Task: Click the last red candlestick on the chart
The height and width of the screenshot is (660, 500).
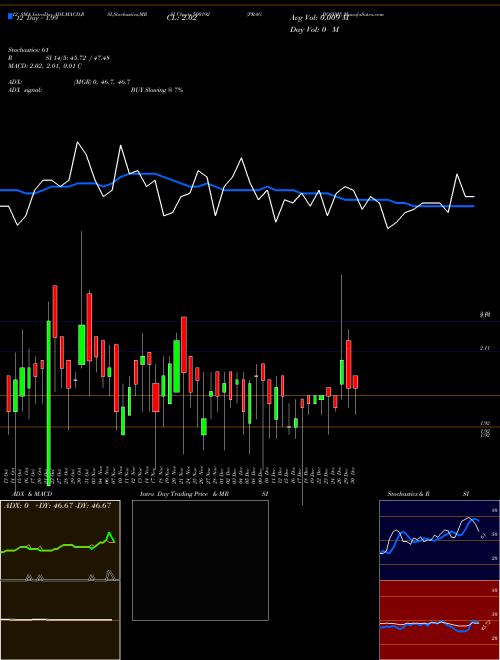Action: (356, 382)
